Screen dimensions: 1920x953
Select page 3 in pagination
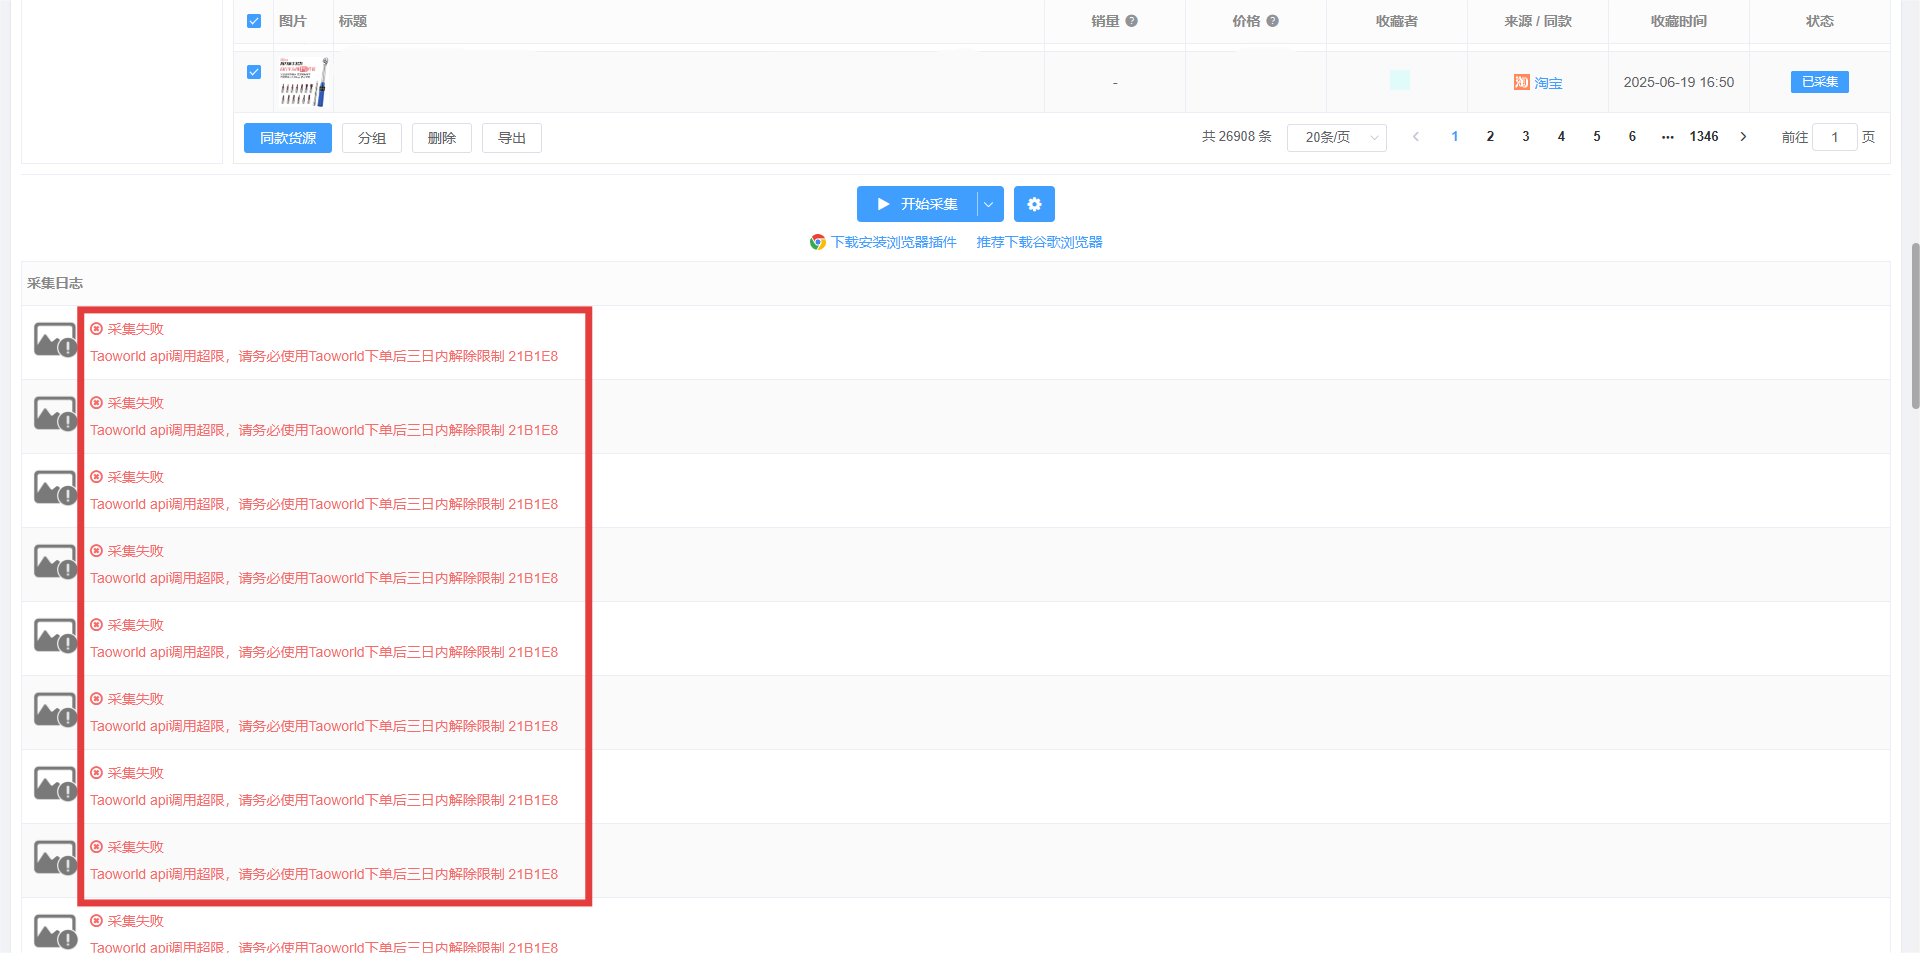[x=1526, y=137]
